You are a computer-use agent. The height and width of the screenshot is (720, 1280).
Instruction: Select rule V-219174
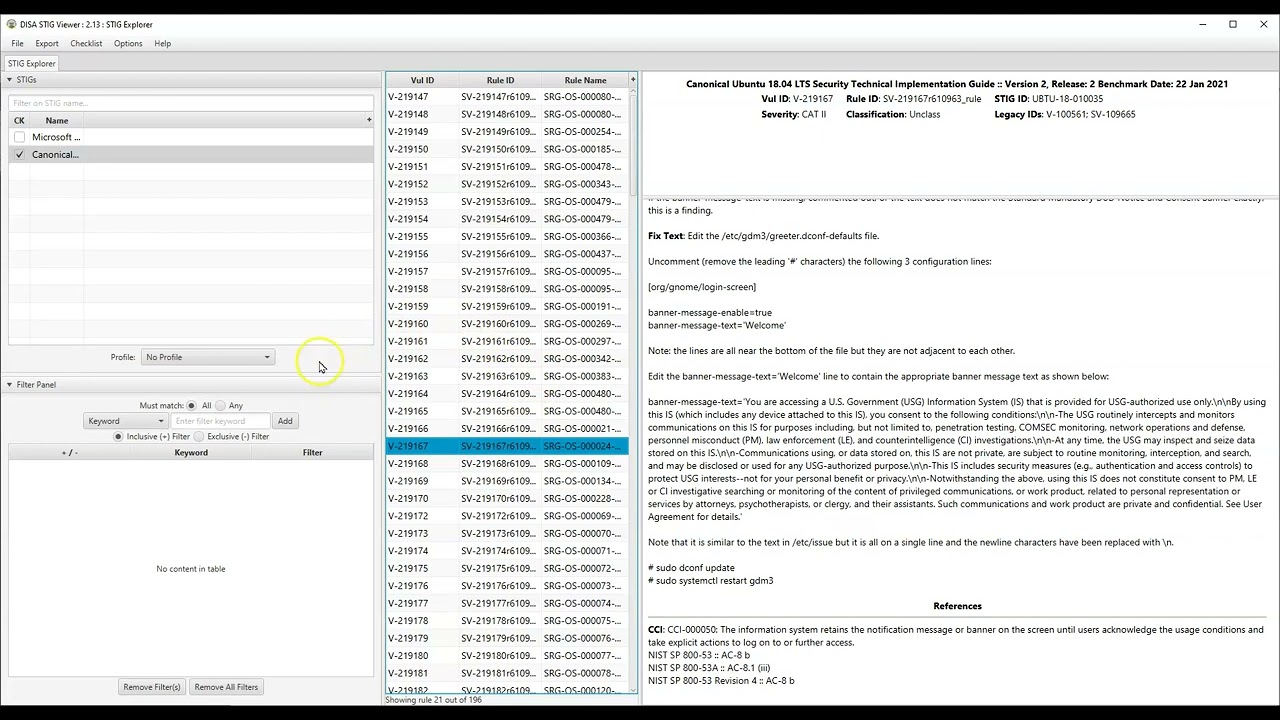508,551
